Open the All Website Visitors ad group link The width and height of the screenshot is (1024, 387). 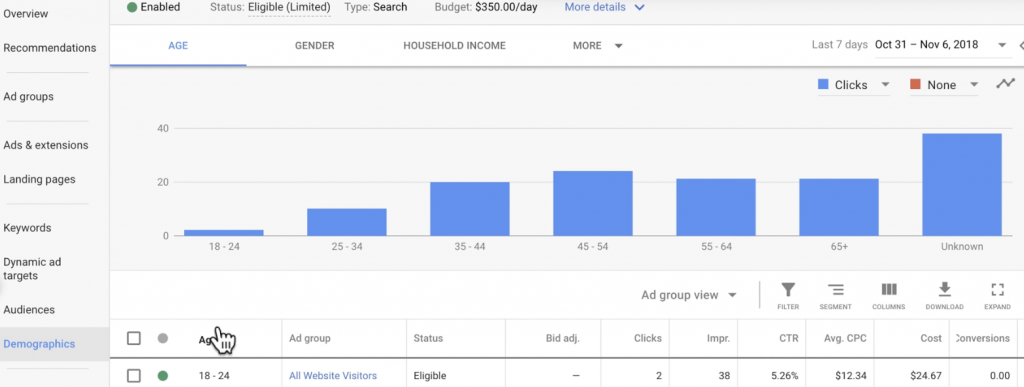click(333, 376)
